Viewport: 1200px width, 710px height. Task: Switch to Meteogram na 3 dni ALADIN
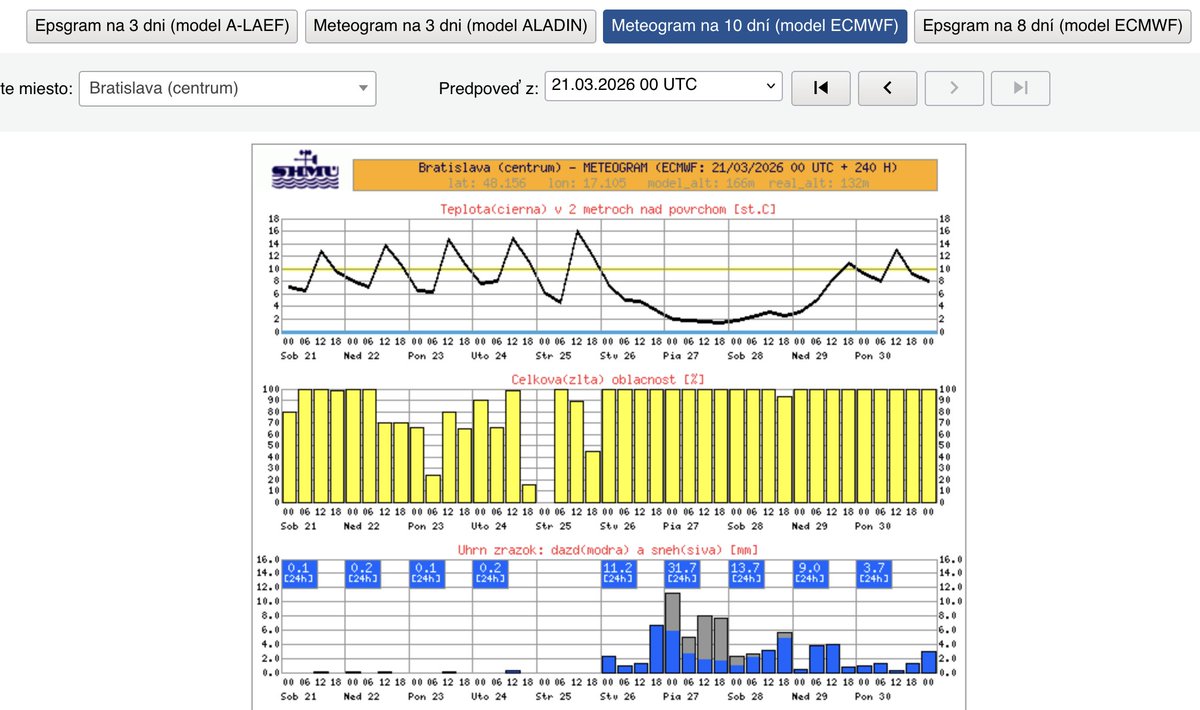click(451, 26)
